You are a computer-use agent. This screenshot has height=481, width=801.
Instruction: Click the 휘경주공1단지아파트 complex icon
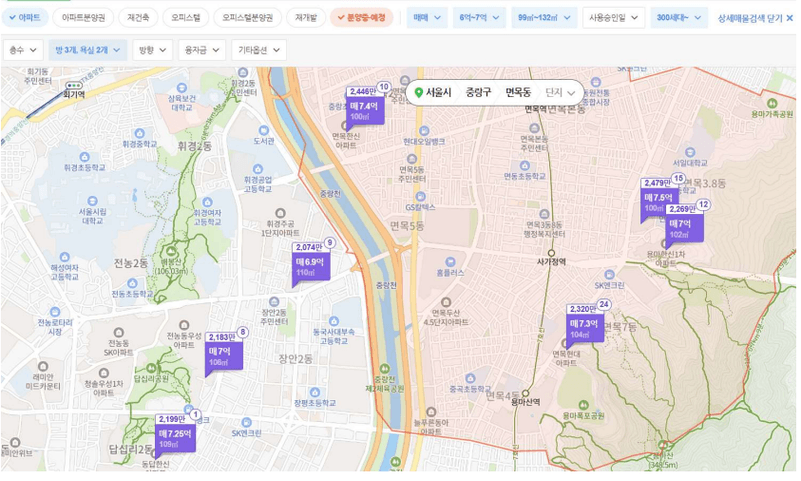(280, 213)
